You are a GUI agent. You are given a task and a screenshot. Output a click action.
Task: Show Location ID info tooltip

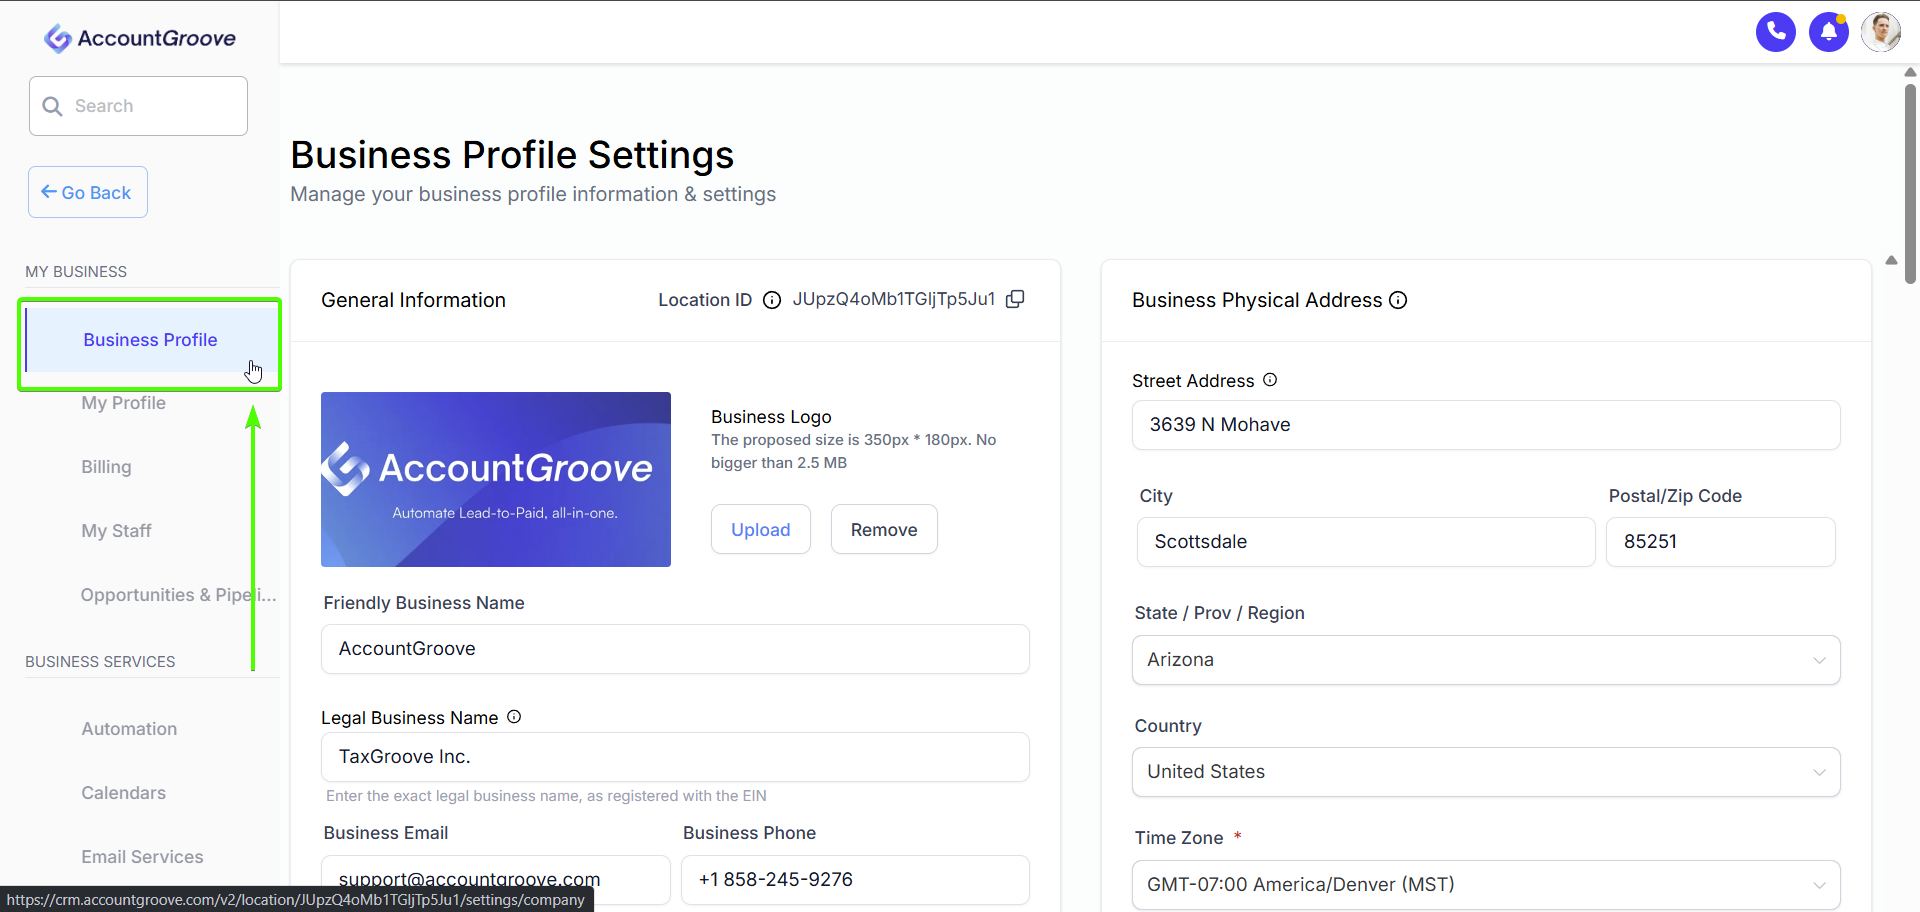pos(772,300)
